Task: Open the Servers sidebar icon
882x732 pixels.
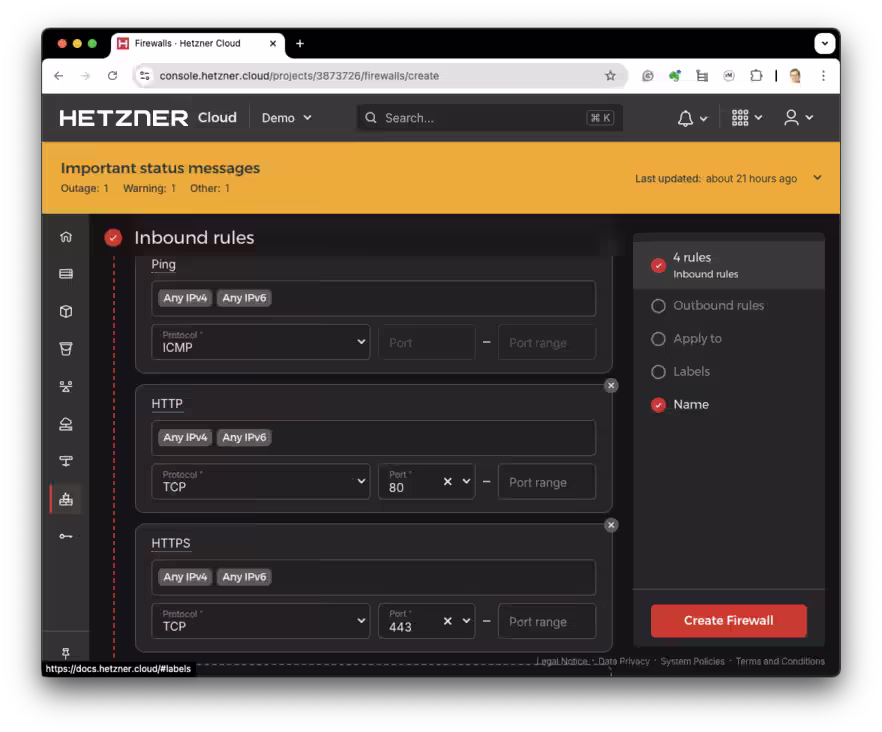Action: tap(66, 274)
